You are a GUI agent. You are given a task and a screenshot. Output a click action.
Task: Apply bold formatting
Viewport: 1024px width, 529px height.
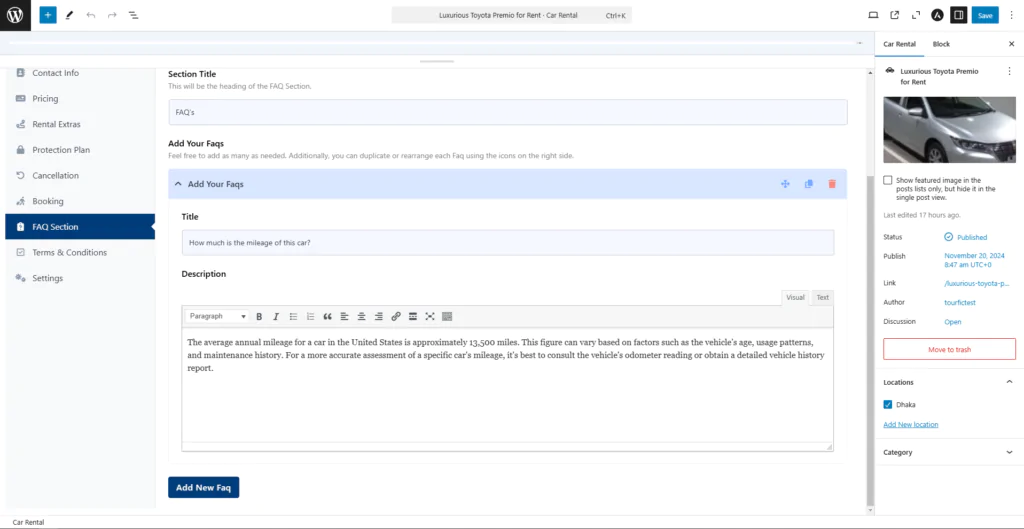[x=259, y=316]
